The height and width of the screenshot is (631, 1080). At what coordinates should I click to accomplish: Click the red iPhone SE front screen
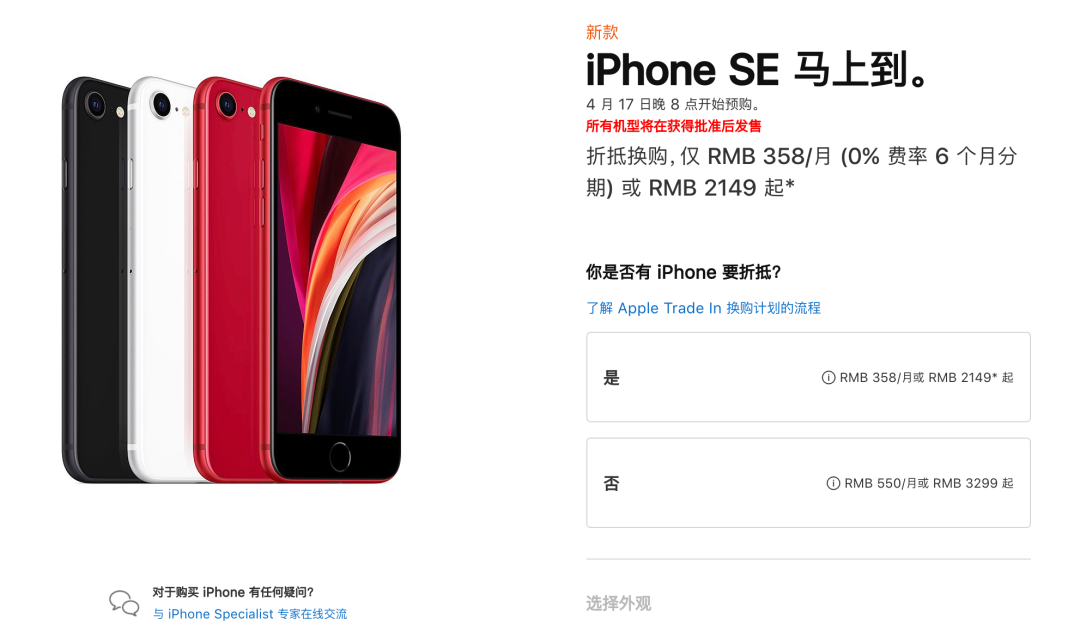[338, 279]
